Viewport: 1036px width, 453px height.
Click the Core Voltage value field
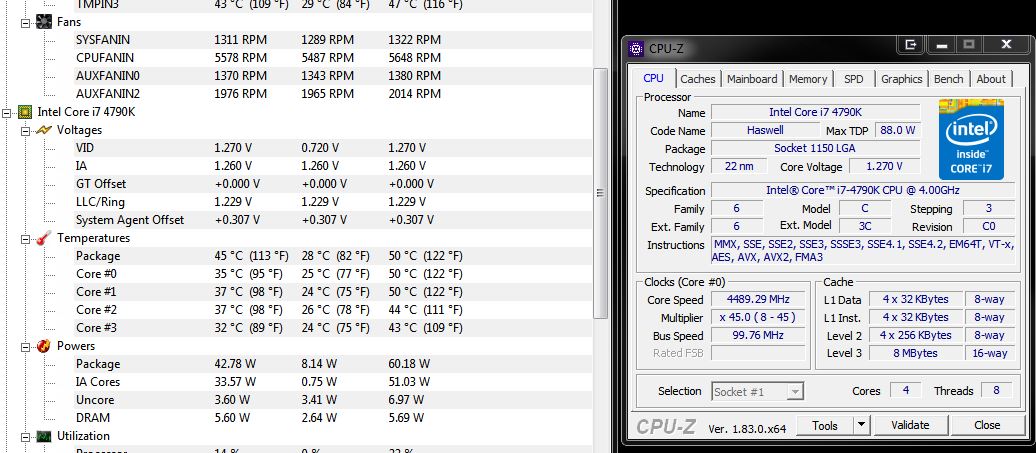tap(883, 167)
